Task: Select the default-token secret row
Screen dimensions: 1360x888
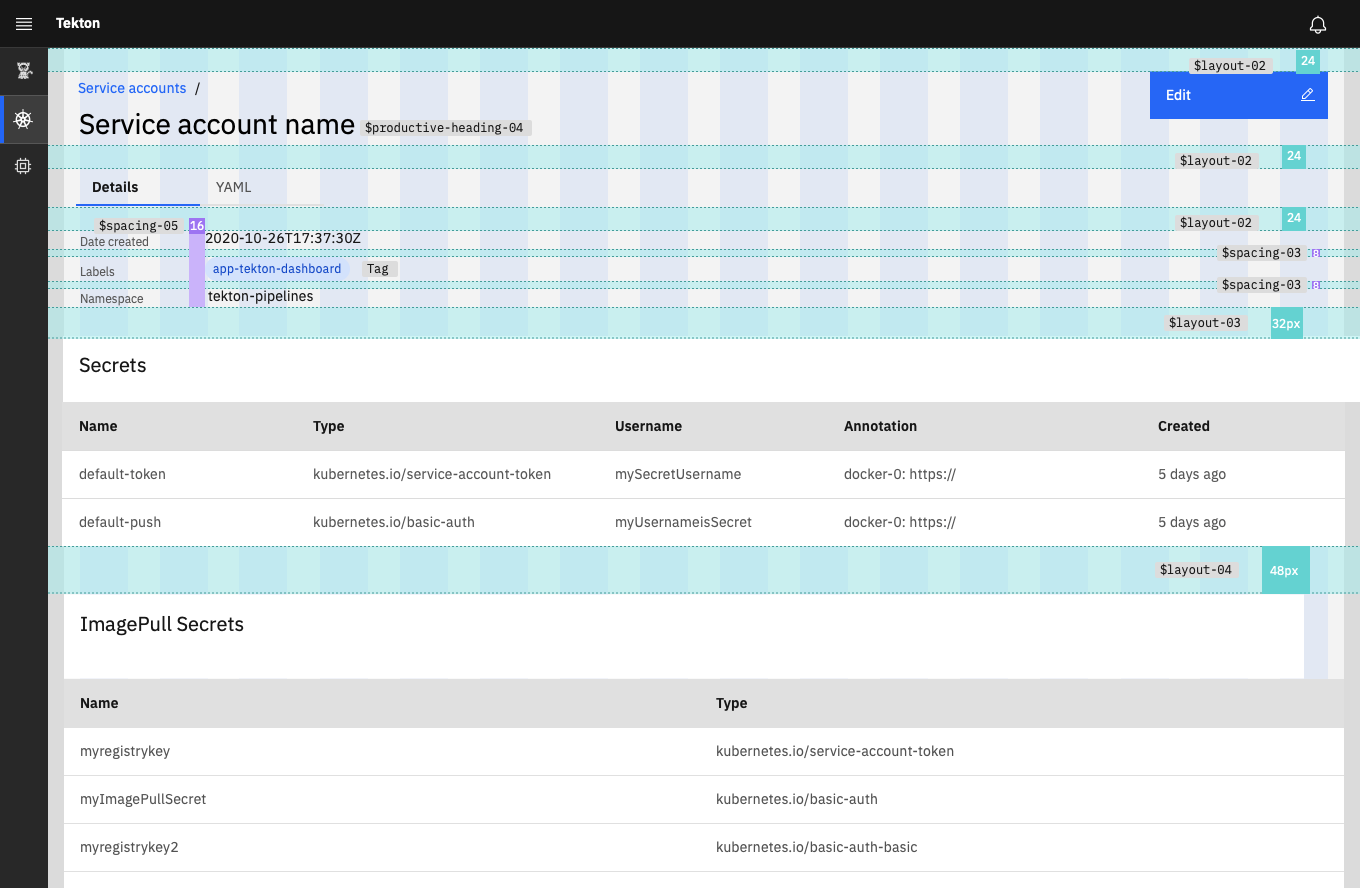Action: (122, 474)
